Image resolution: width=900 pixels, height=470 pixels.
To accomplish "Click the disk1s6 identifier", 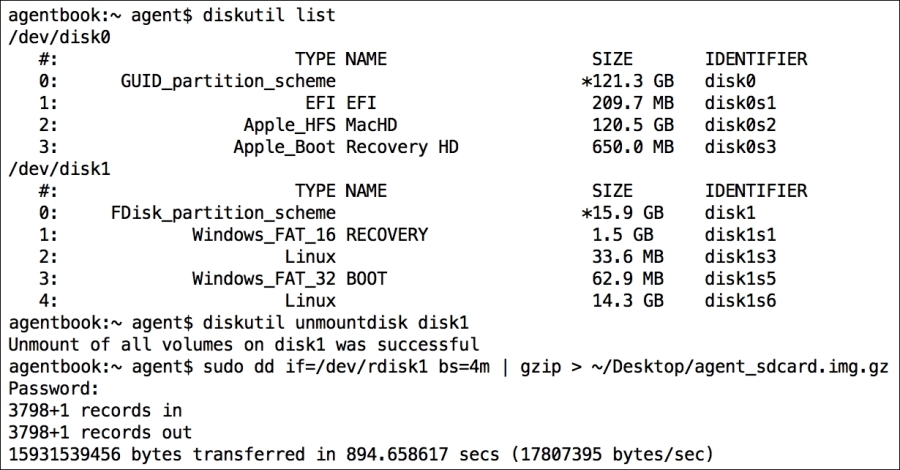I will [x=741, y=300].
